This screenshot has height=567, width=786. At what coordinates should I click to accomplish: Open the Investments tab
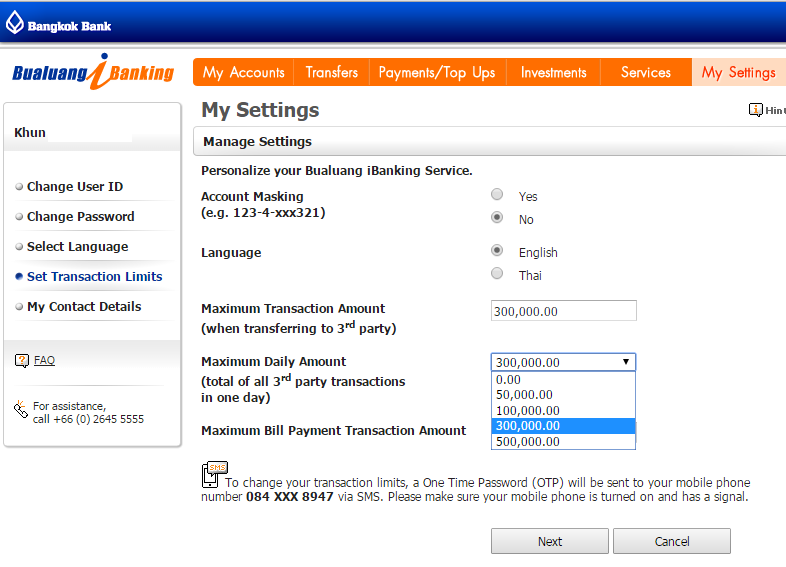pyautogui.click(x=553, y=72)
